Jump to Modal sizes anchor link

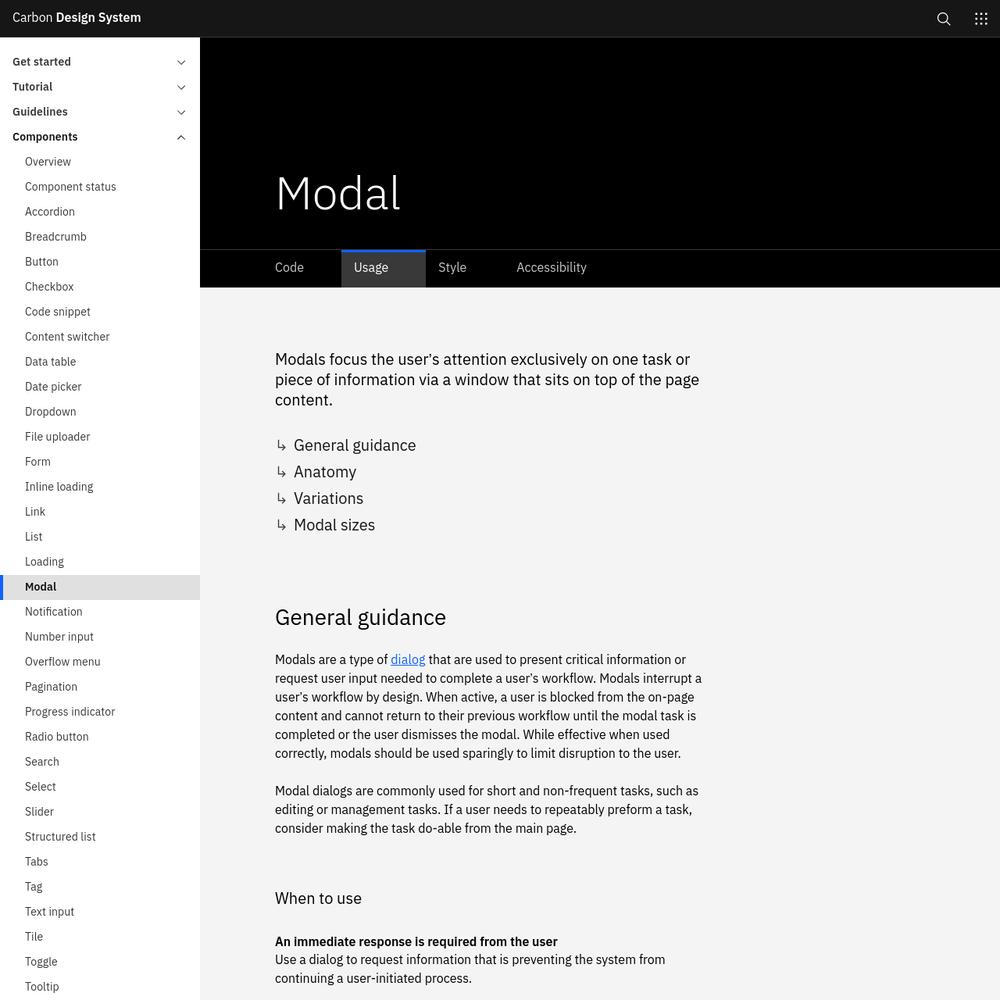[334, 525]
